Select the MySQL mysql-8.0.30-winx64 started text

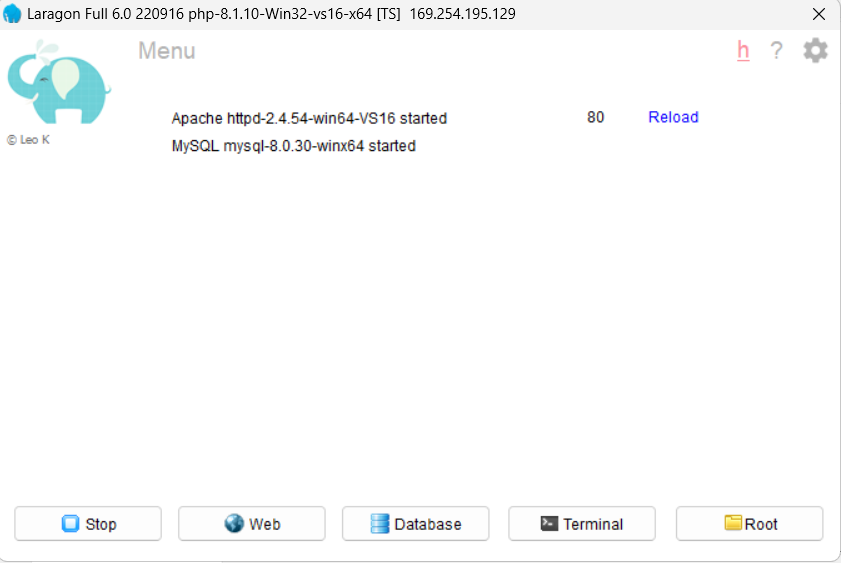[293, 146]
